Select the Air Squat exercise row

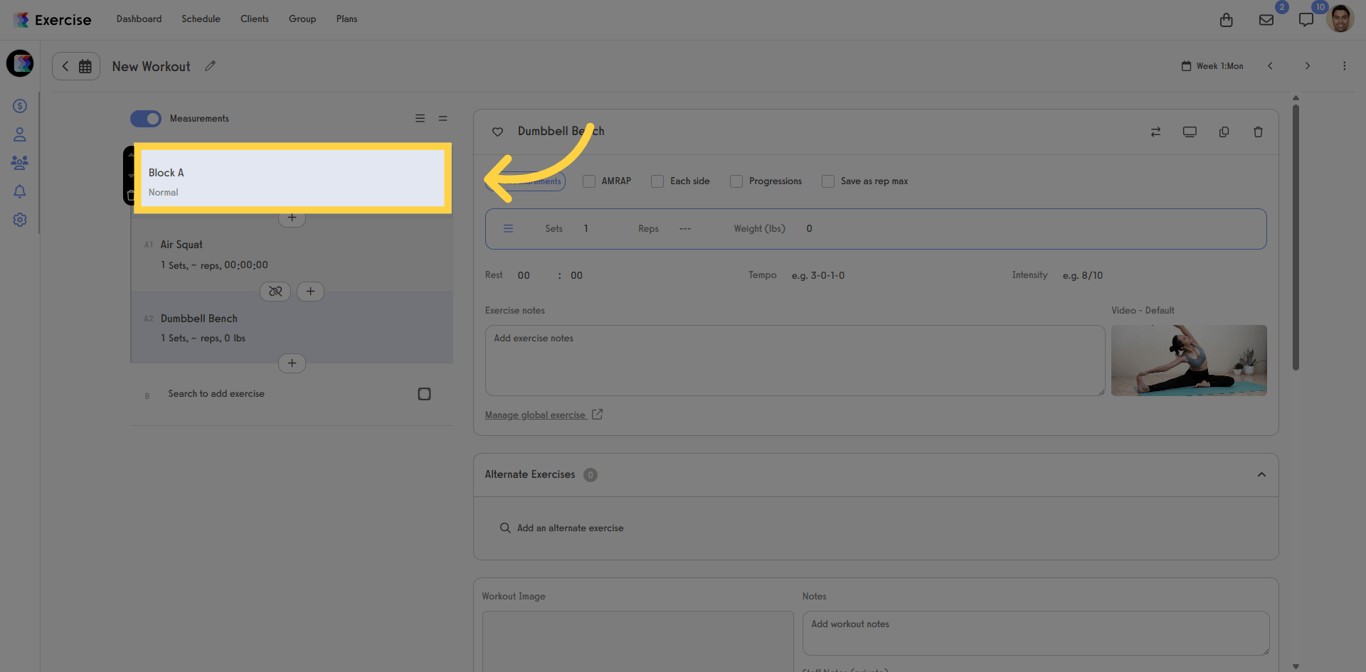292,254
